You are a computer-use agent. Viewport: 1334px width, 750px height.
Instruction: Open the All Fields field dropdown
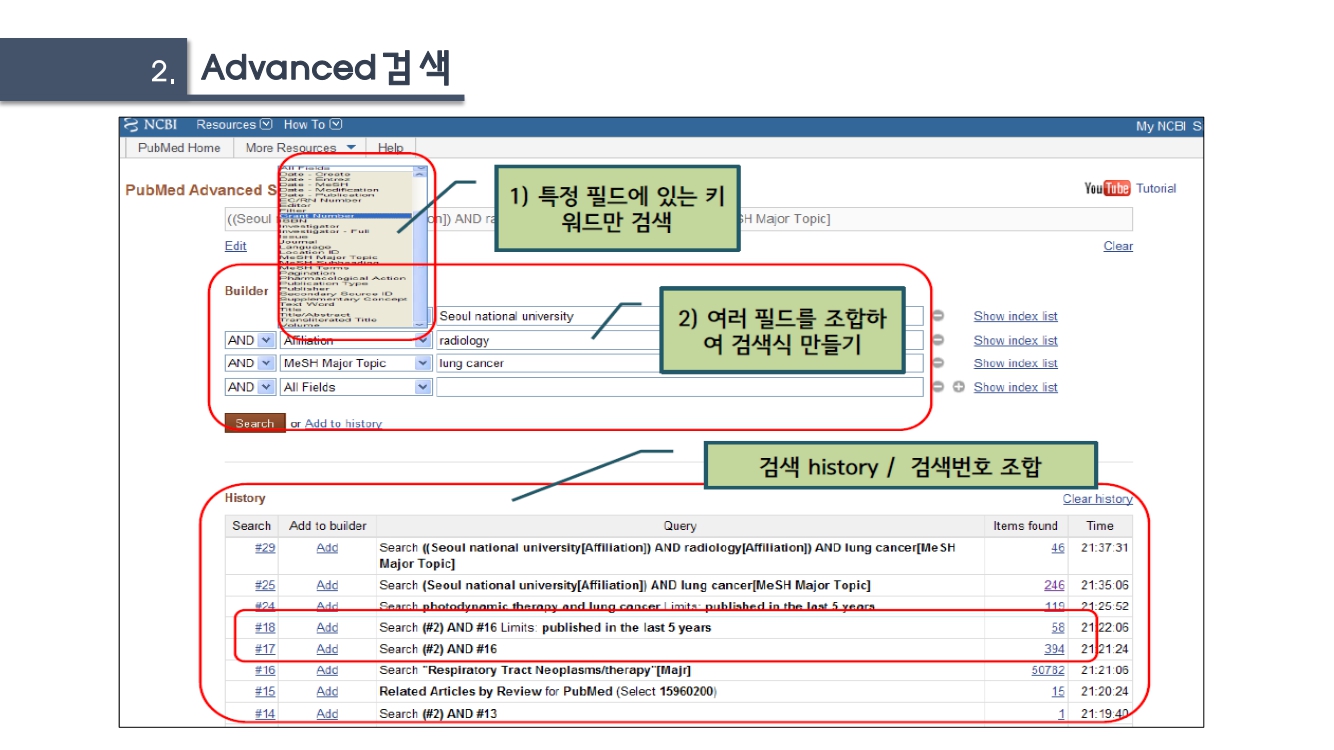coord(356,387)
